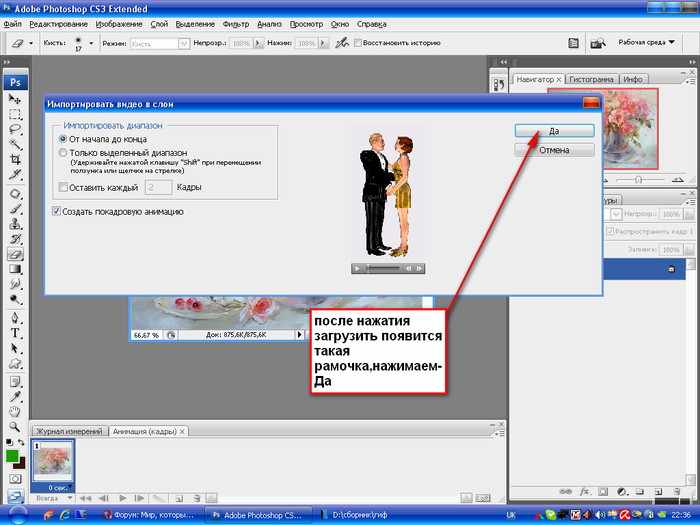
Task: Open the eraser tool preset dropdown
Action: pyautogui.click(x=31, y=43)
